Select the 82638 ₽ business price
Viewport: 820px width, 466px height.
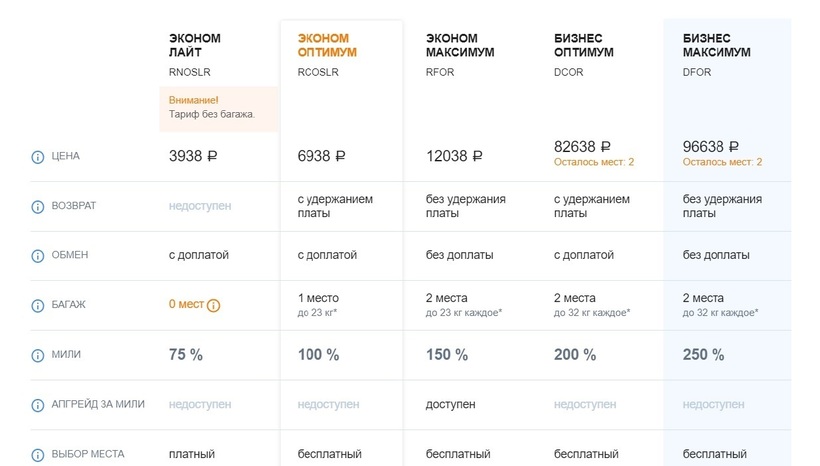tap(582, 146)
